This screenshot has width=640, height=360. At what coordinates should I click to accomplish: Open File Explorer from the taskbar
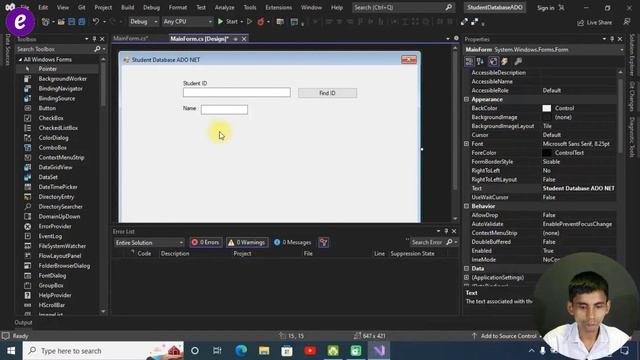coord(264,351)
